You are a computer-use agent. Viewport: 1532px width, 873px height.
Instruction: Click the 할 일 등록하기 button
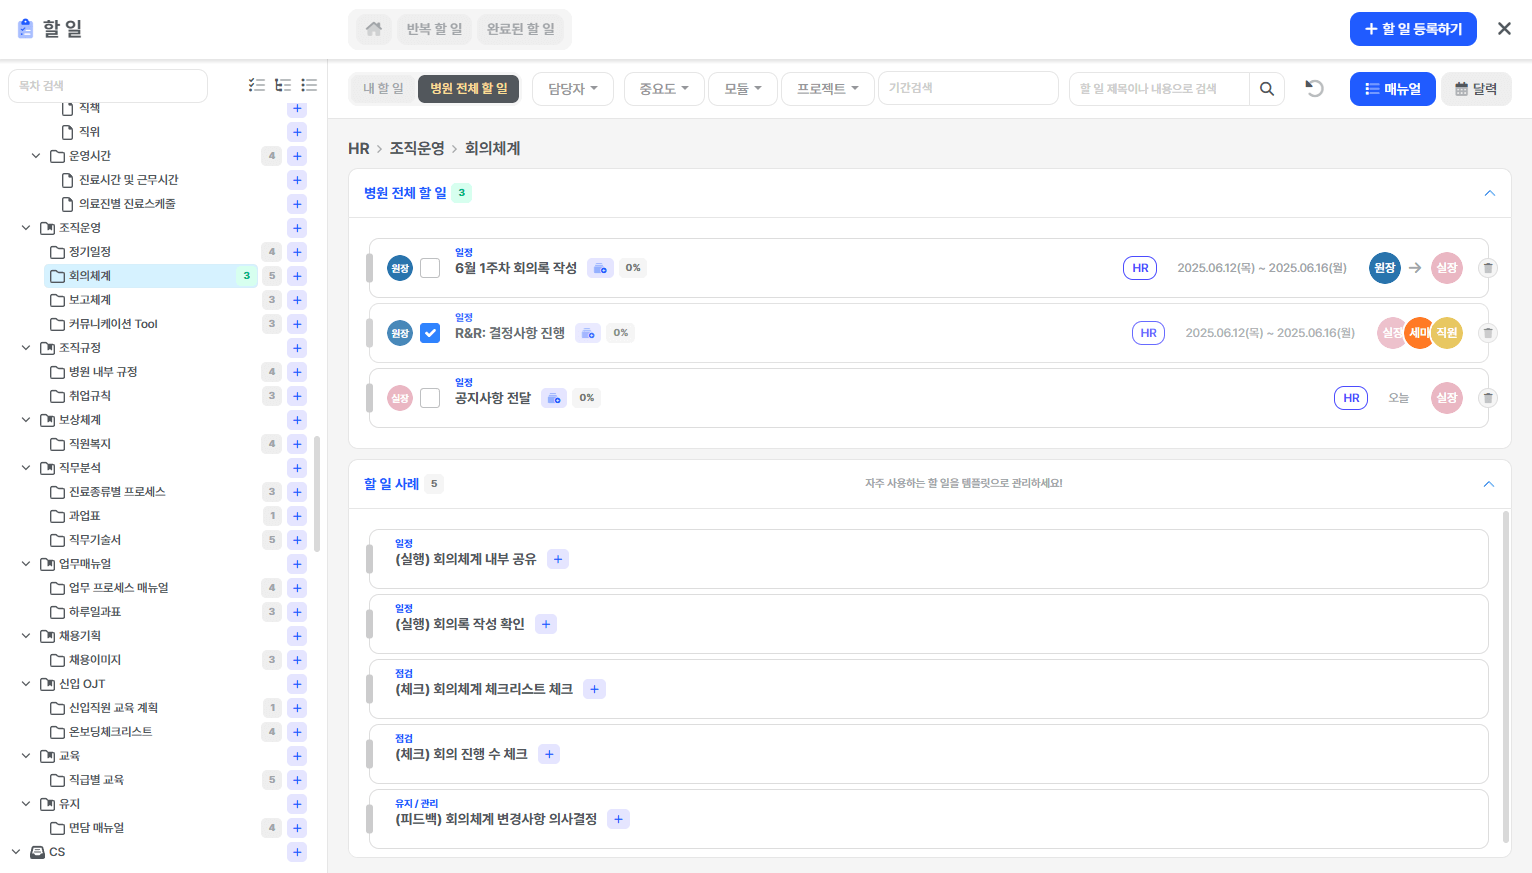(x=1413, y=29)
